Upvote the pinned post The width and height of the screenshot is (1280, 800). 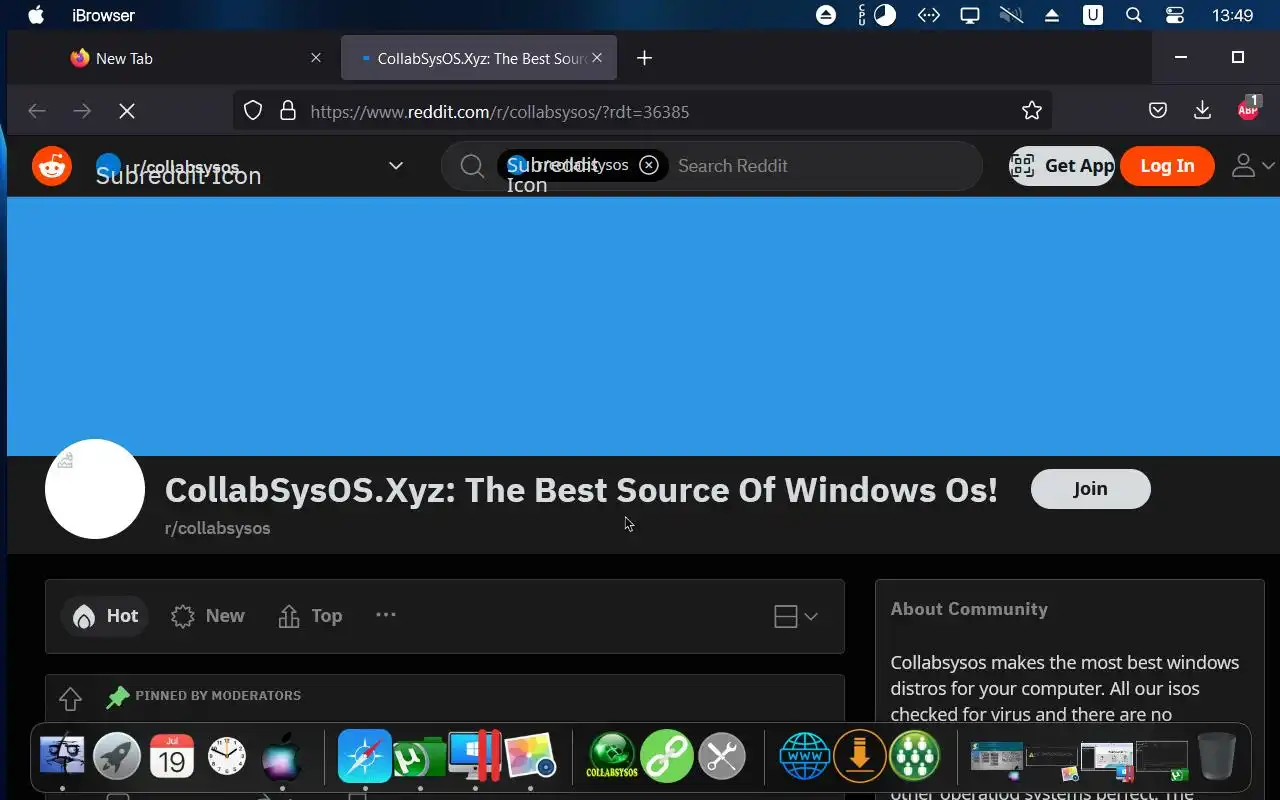click(70, 698)
